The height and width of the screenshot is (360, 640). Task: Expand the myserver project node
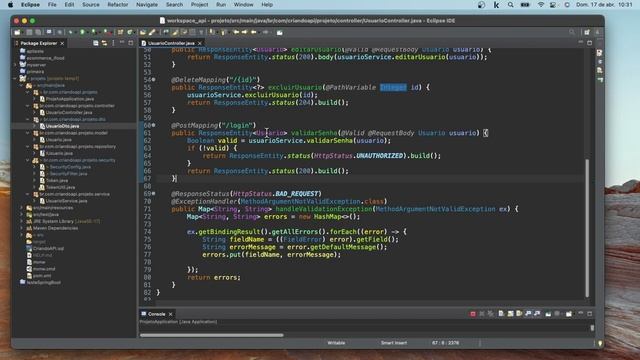15,65
